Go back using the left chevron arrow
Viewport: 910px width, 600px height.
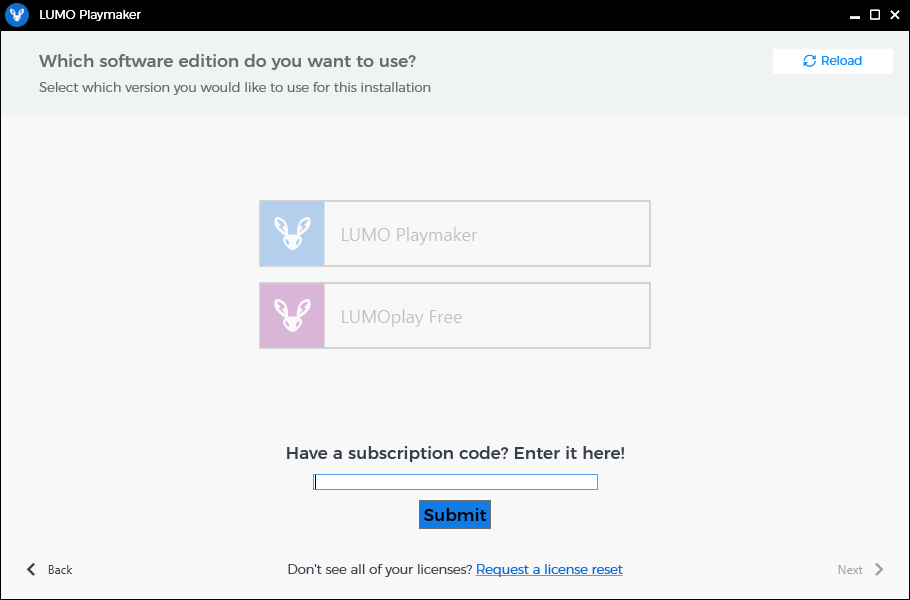pos(31,569)
